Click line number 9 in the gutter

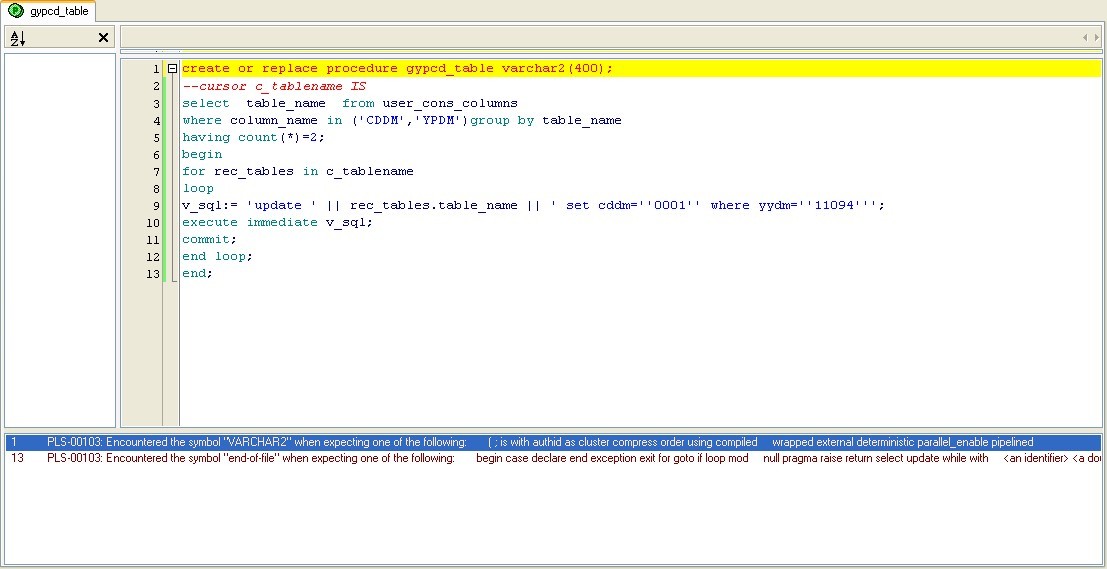(x=156, y=205)
